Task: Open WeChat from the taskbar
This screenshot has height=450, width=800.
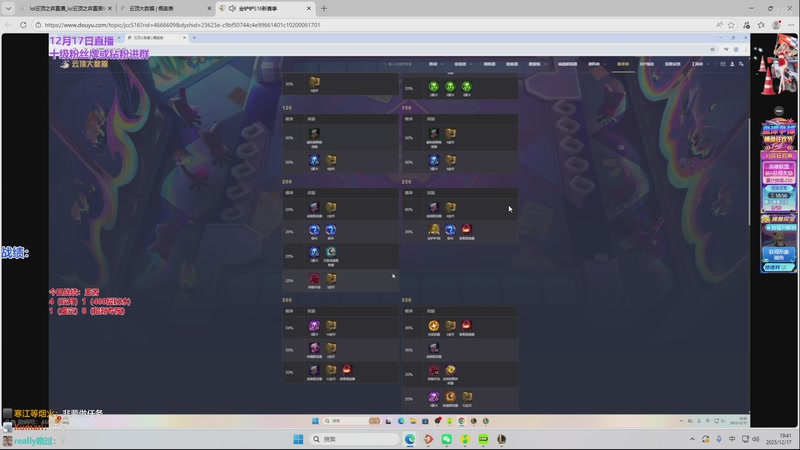Action: click(446, 439)
